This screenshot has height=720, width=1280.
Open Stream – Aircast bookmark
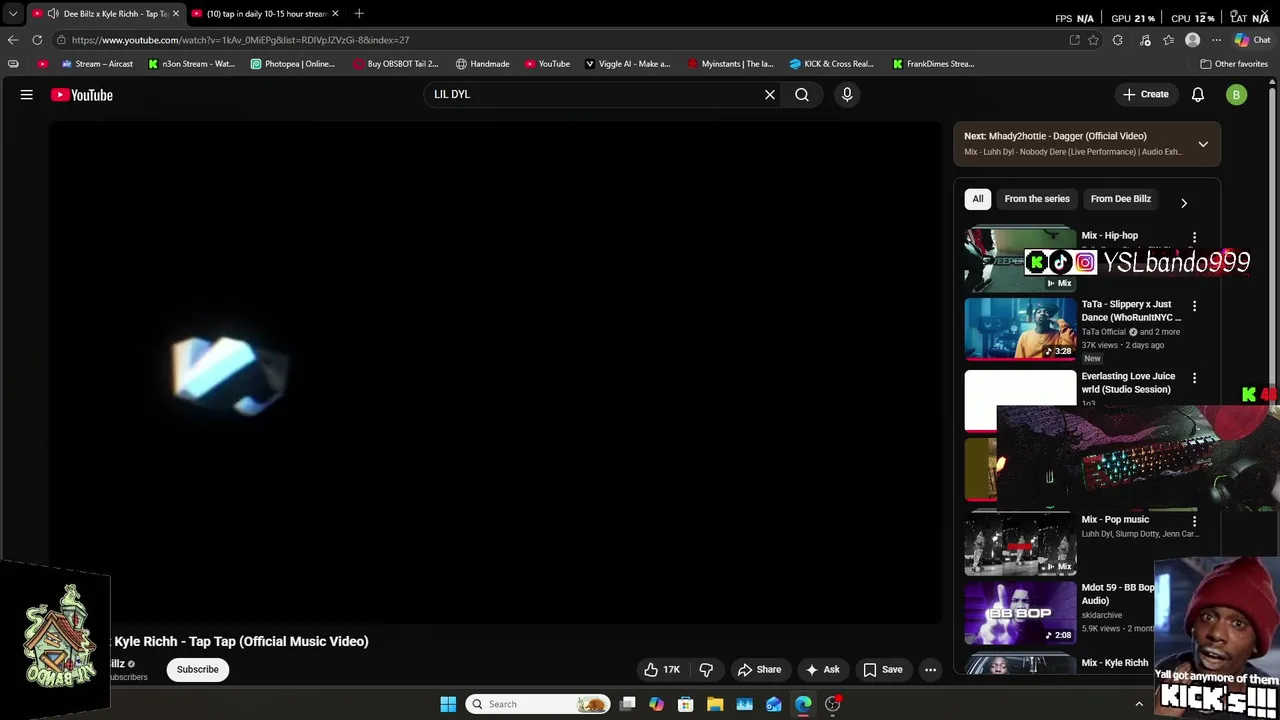[97, 64]
